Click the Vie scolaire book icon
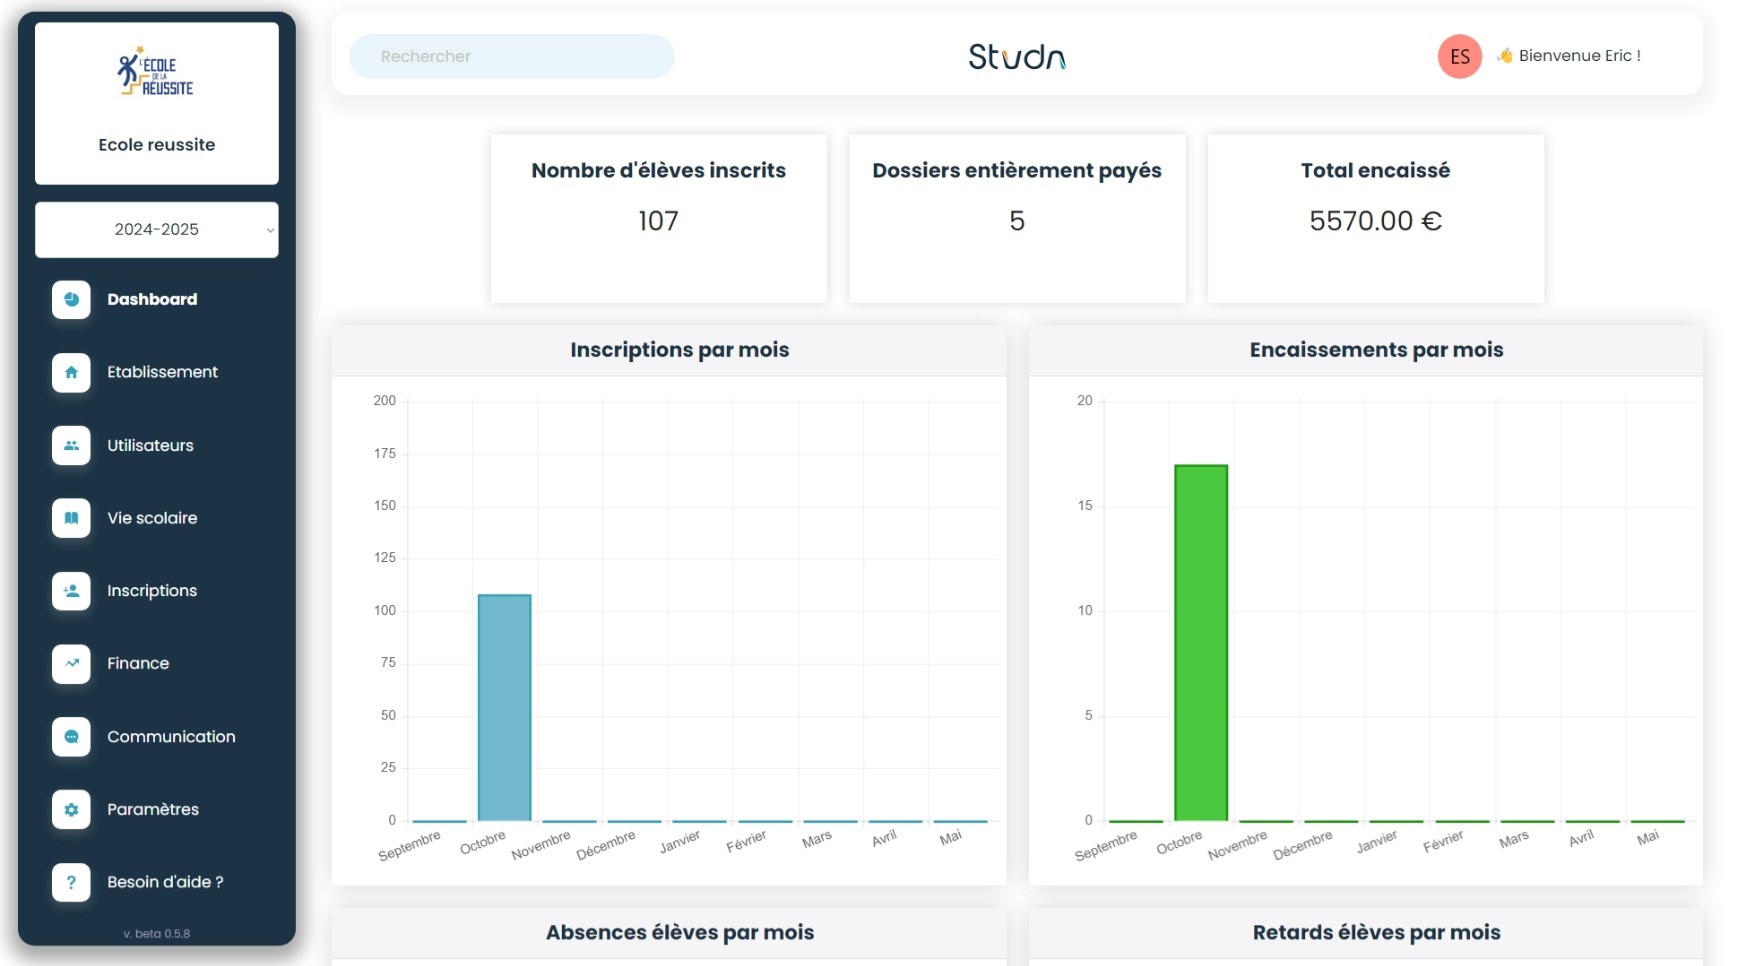 click(71, 518)
